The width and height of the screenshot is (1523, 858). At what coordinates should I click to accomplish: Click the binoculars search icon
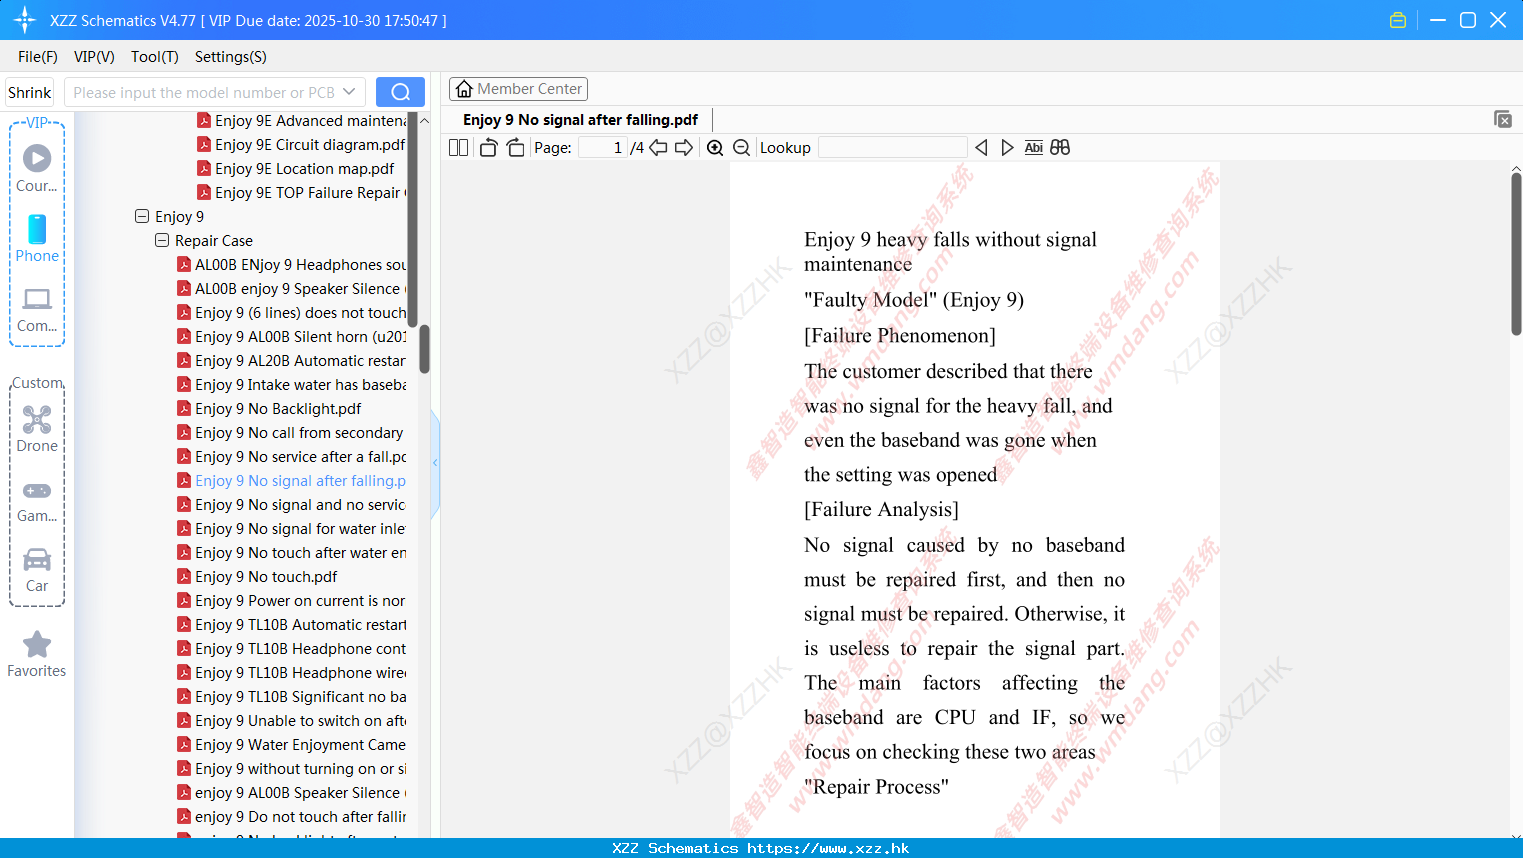[1060, 148]
